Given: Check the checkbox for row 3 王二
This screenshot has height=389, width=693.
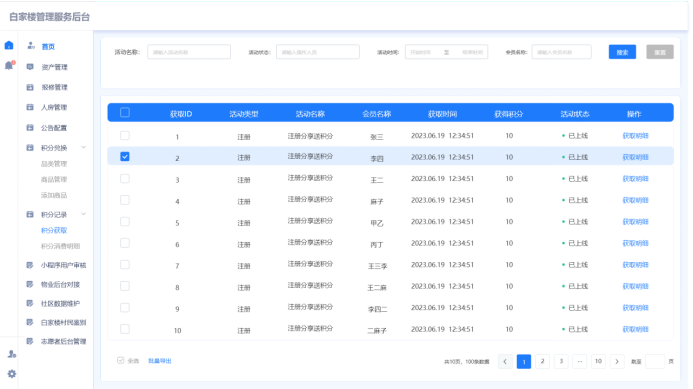Looking at the screenshot, I should click(x=125, y=178).
